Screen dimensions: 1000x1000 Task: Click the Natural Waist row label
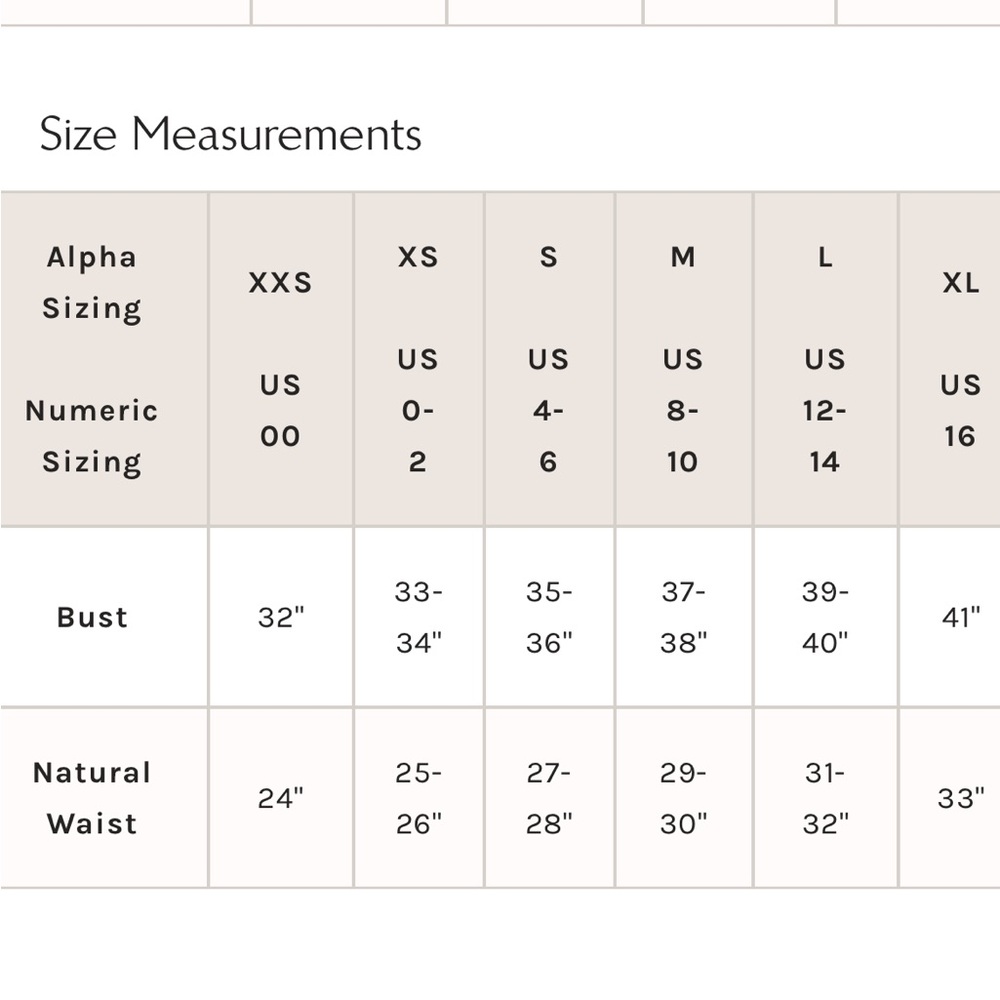pos(92,798)
